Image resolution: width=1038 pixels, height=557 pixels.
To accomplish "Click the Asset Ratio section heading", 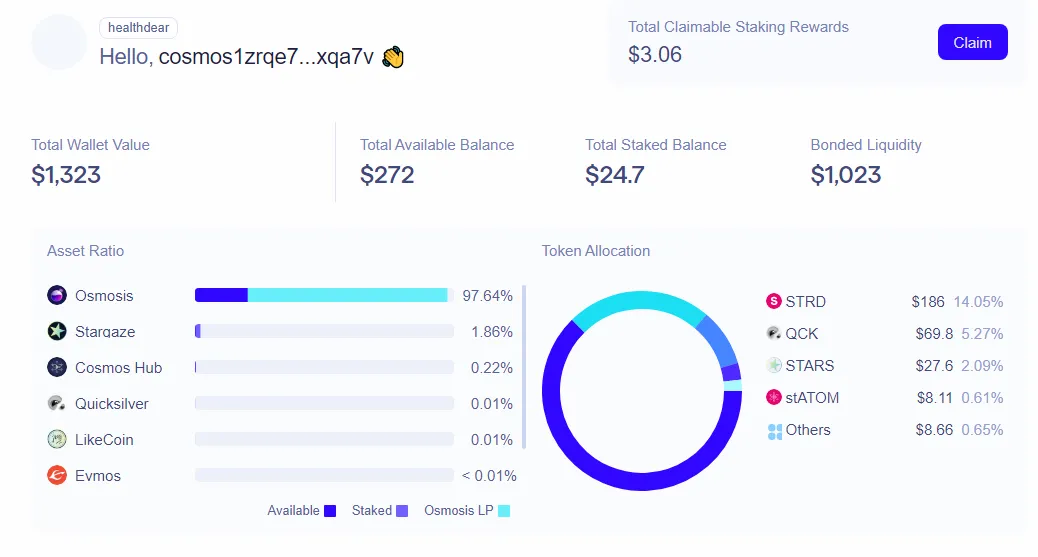I will (x=85, y=251).
